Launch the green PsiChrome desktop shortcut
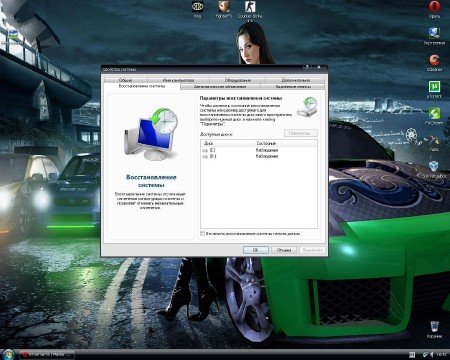Screen dimensions: 450x360 pyautogui.click(x=434, y=116)
